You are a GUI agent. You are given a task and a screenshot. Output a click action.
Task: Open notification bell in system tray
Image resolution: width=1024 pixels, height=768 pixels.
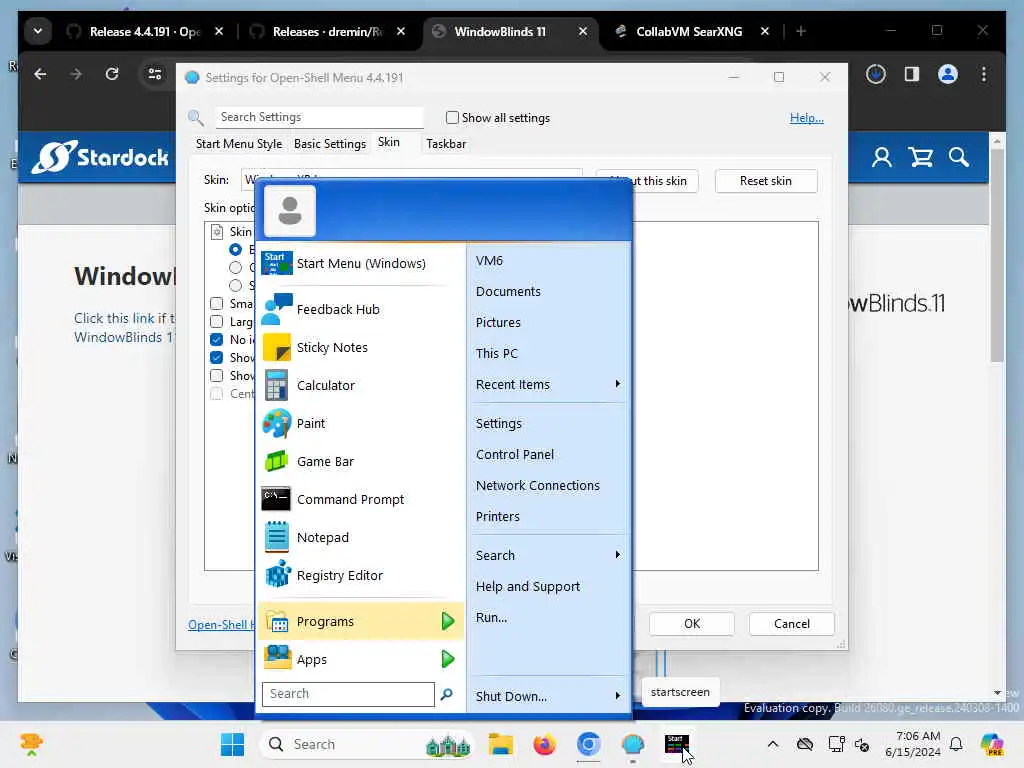956,744
